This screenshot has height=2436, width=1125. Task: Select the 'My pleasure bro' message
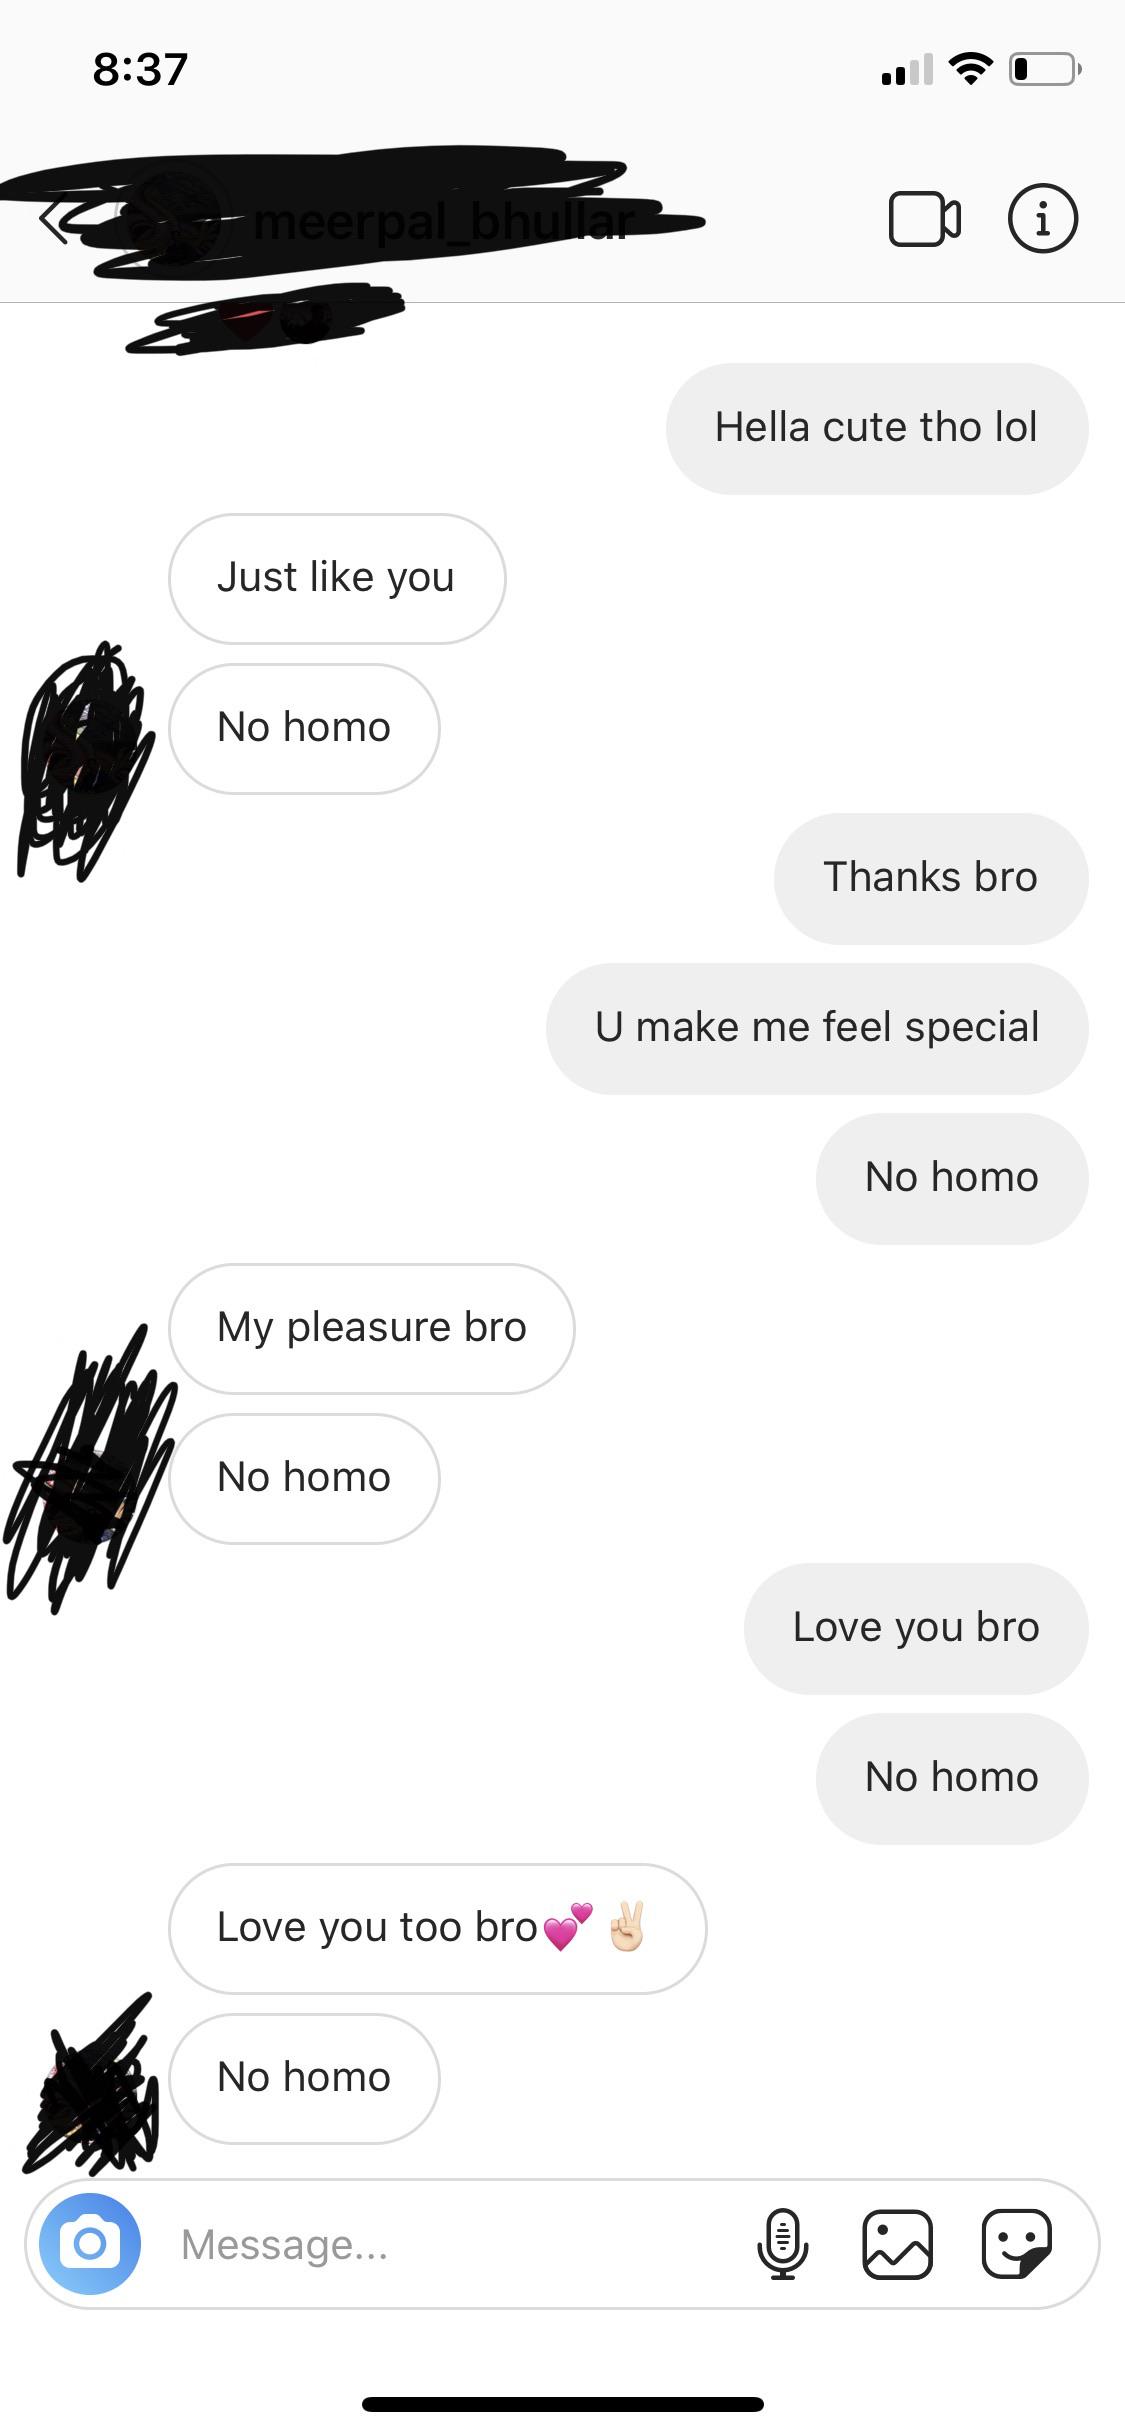[372, 1328]
